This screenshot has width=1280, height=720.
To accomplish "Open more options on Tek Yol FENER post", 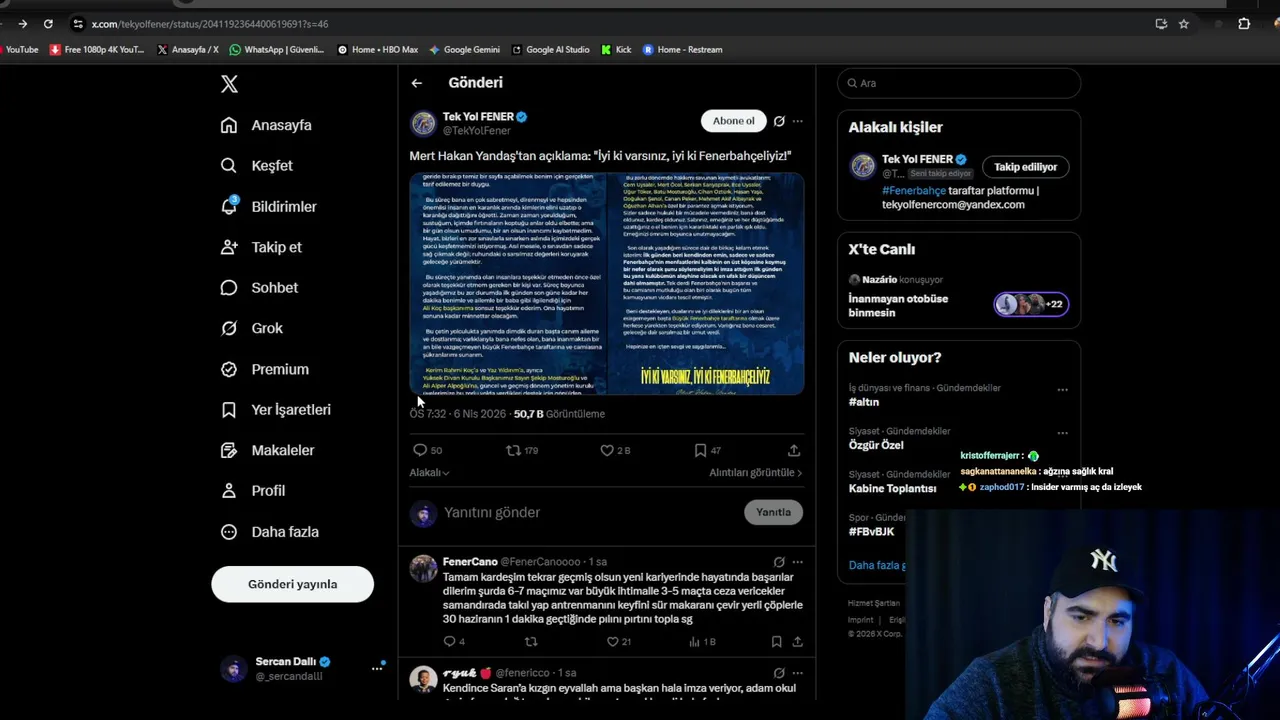I will [797, 121].
